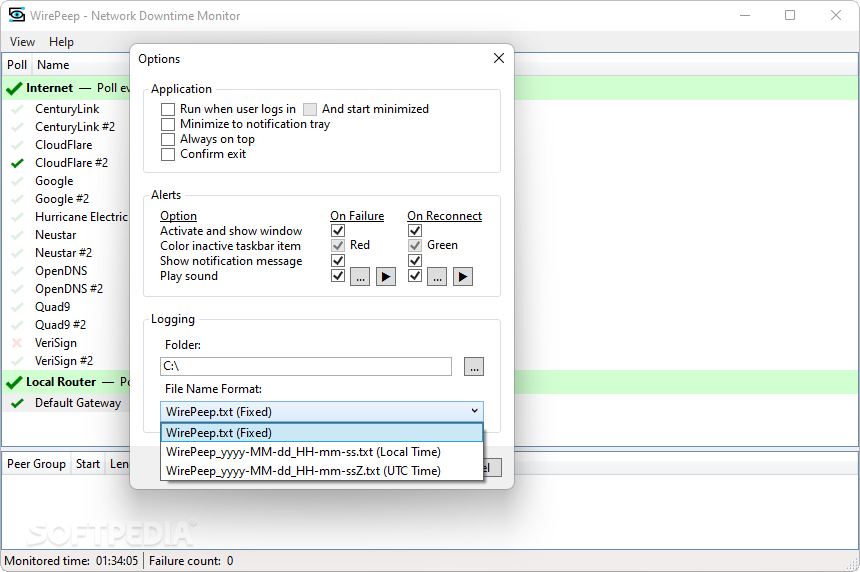Click the faded check icon beside OpenDNS
This screenshot has width=860, height=572.
pos(18,271)
